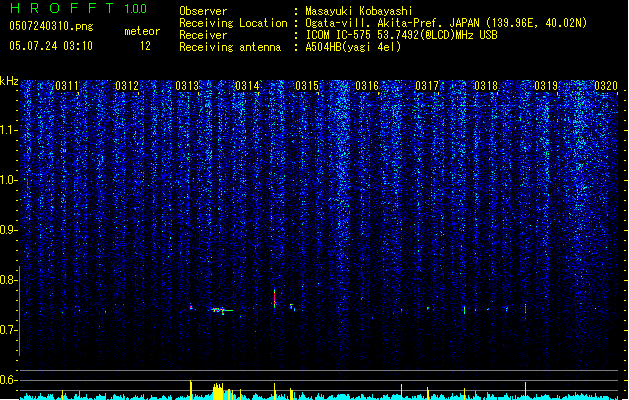Click the 'Observer' field label

click(203, 11)
